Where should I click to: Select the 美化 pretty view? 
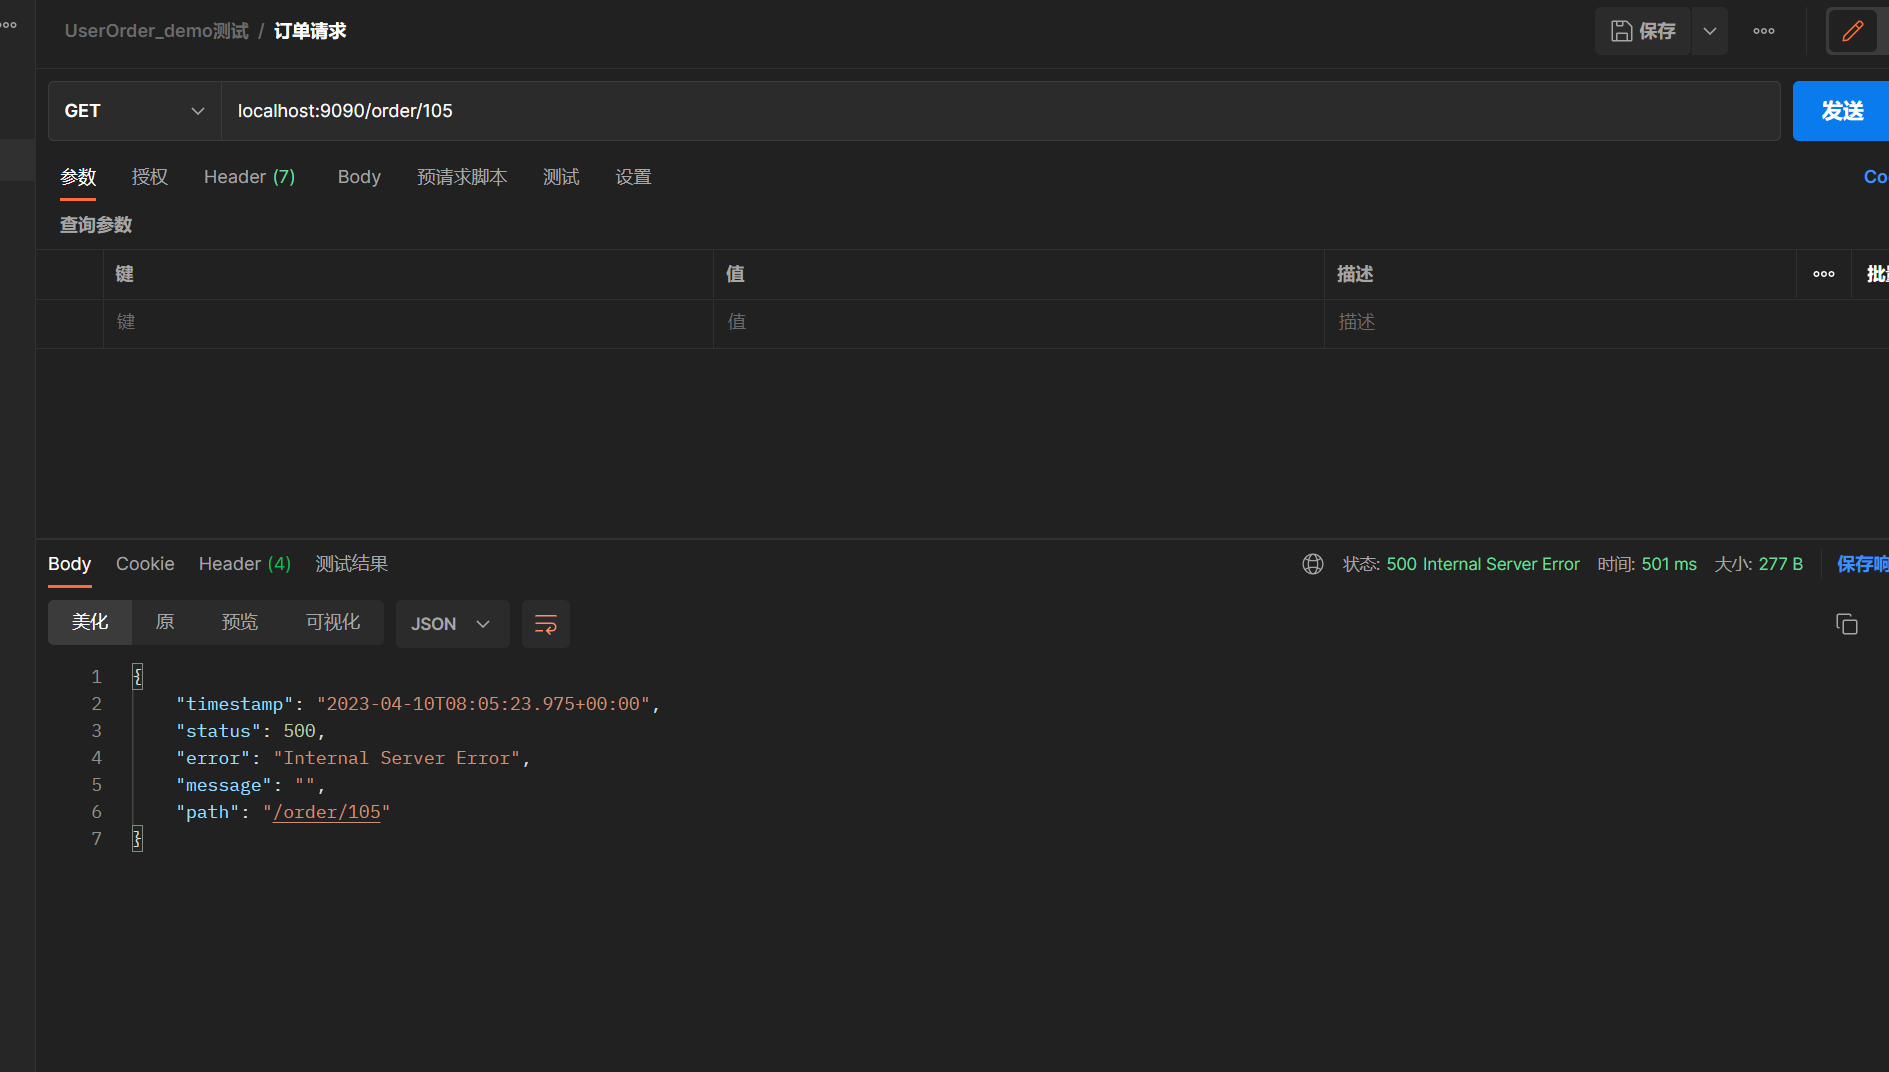[90, 622]
